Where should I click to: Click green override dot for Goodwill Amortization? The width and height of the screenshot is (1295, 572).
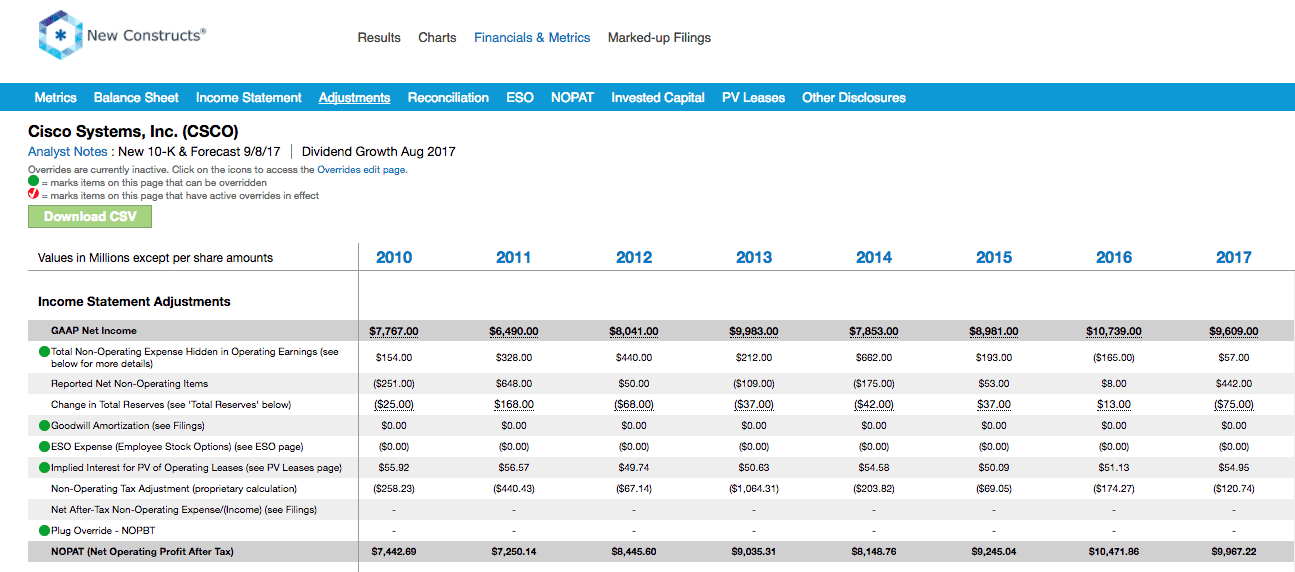44,426
